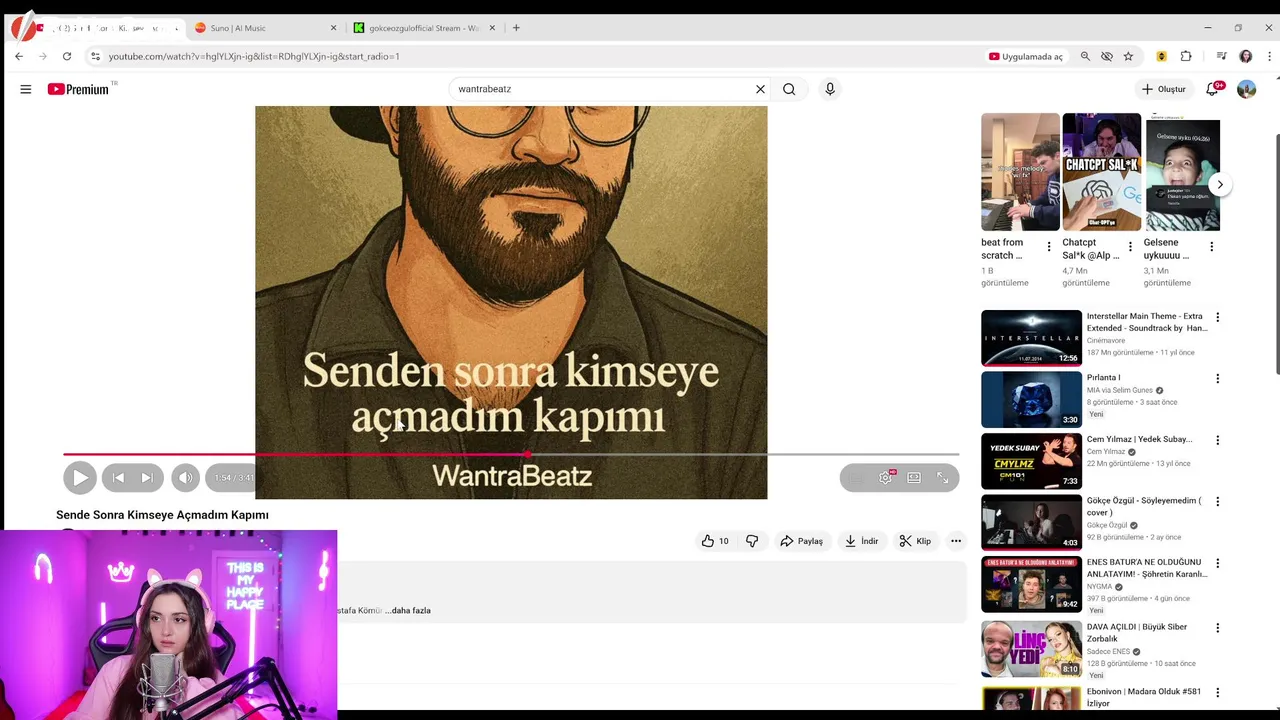Create a clip with Klip
Image resolution: width=1280 pixels, height=720 pixels.
pos(915,541)
